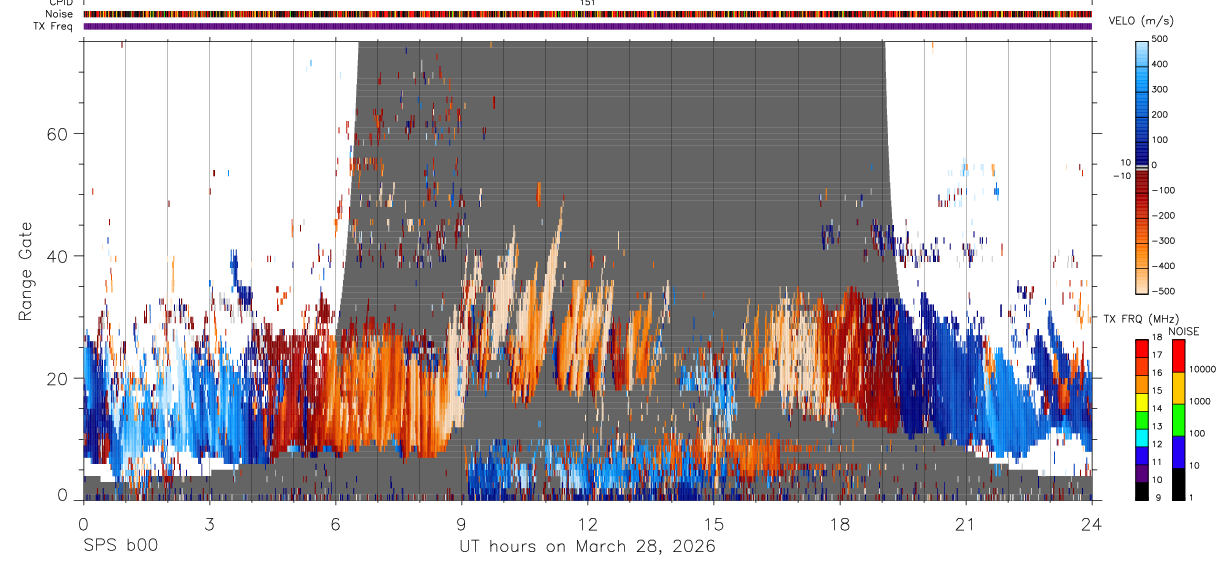Click the x-axis hour label "24"
Screen dimensions: 1228x567
(x=1091, y=523)
